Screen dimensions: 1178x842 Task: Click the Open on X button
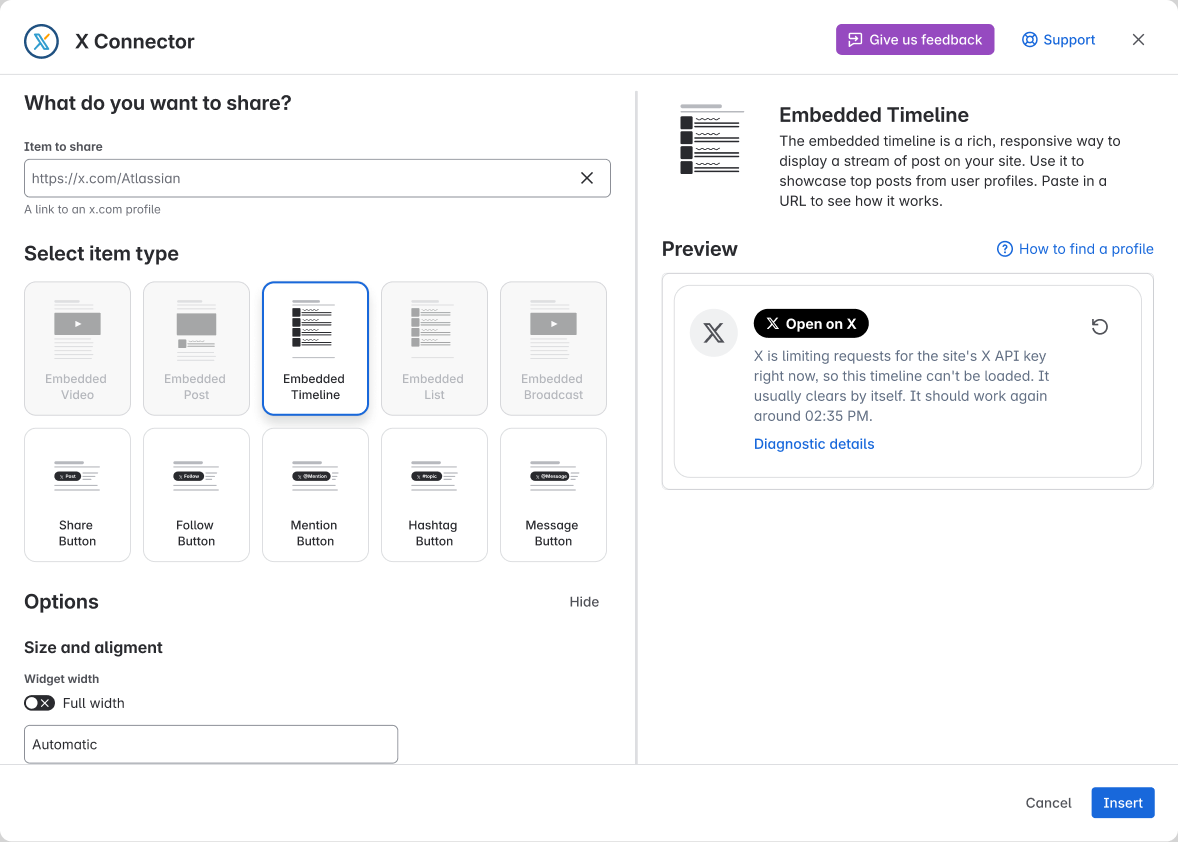coord(811,324)
